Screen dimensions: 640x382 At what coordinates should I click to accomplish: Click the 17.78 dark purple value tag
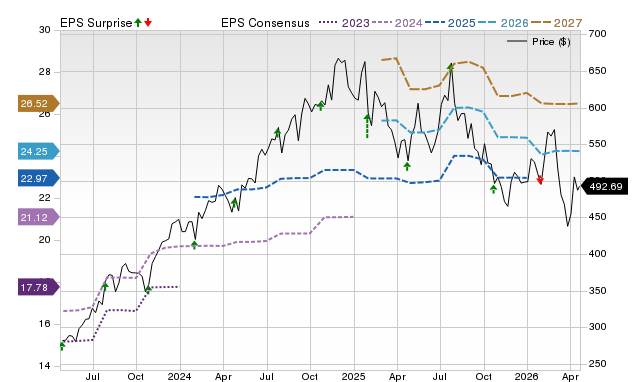tap(38, 287)
